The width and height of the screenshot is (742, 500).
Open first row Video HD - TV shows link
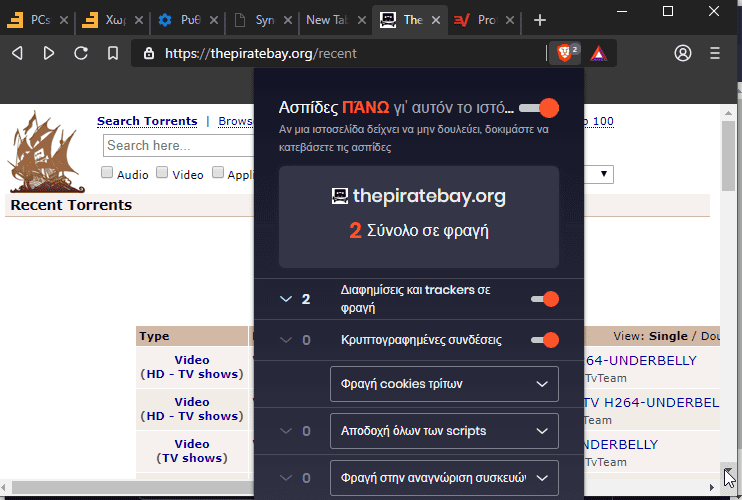coord(192,367)
